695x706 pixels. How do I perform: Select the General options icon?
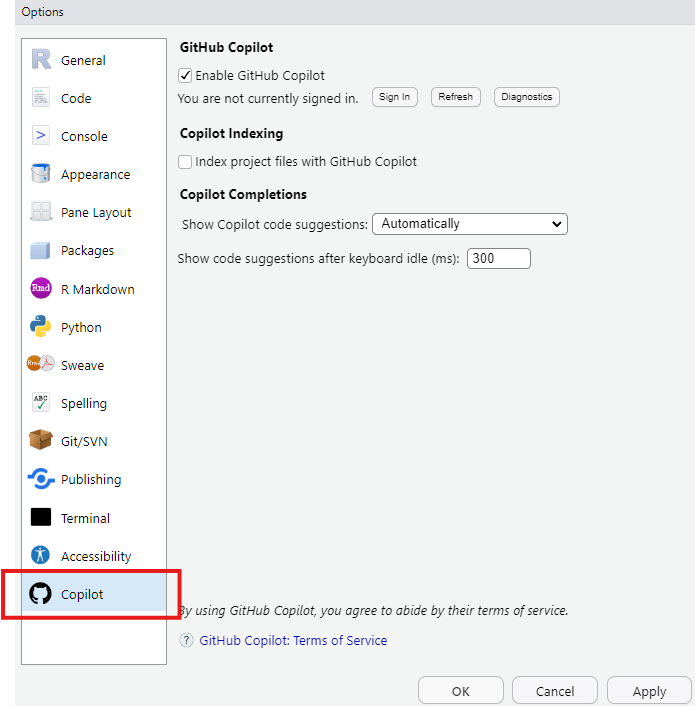pyautogui.click(x=41, y=60)
